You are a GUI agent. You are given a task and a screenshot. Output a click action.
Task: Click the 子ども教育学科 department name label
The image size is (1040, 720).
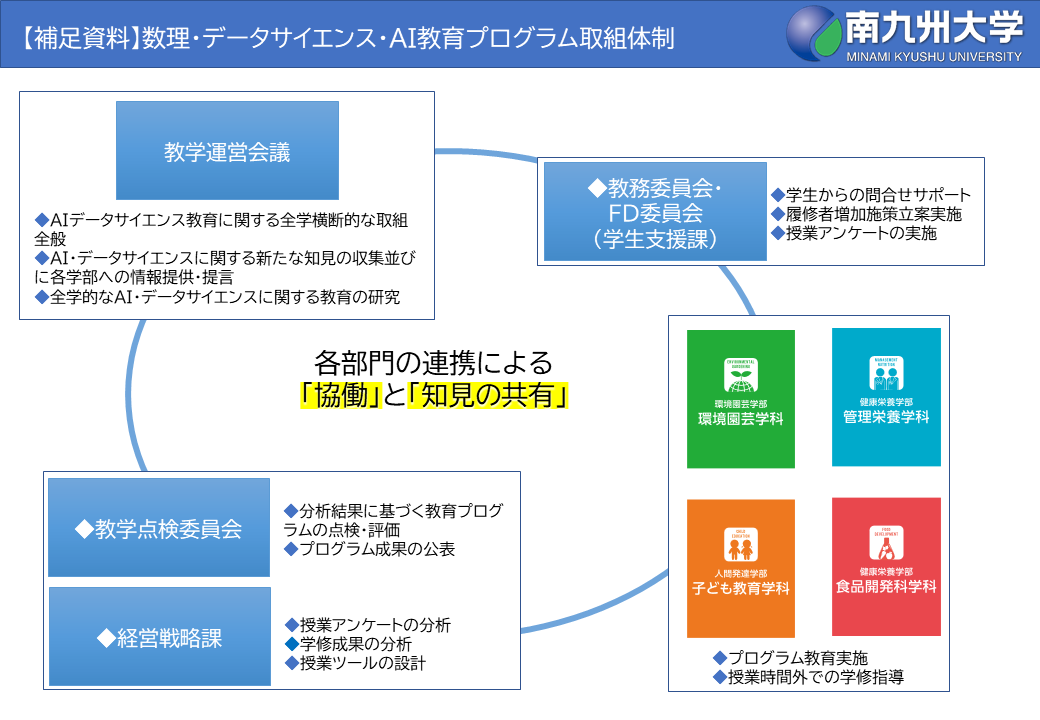point(740,588)
